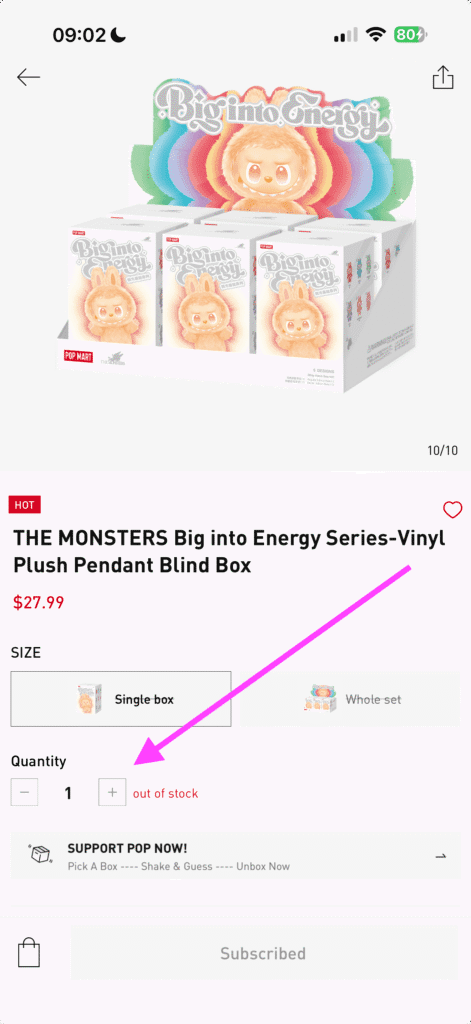
Task: Open the share icon at top right
Action: tap(442, 76)
